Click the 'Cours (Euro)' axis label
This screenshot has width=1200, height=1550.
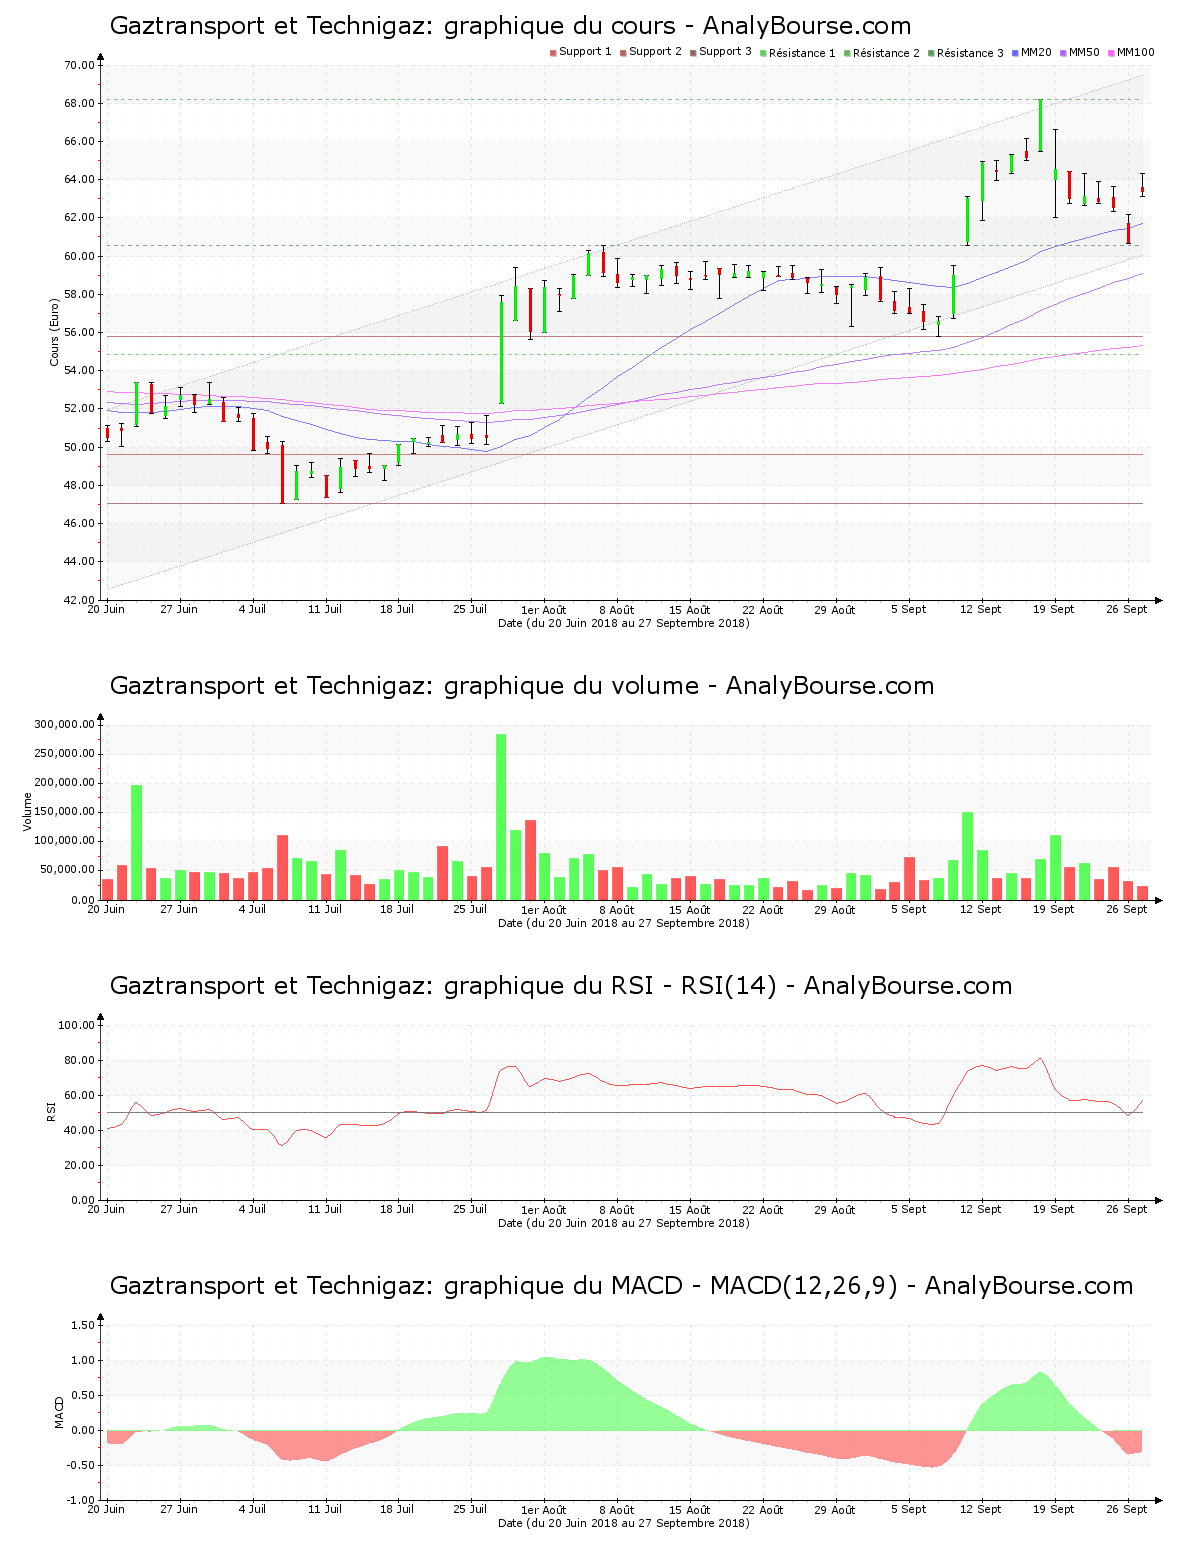[x=55, y=332]
